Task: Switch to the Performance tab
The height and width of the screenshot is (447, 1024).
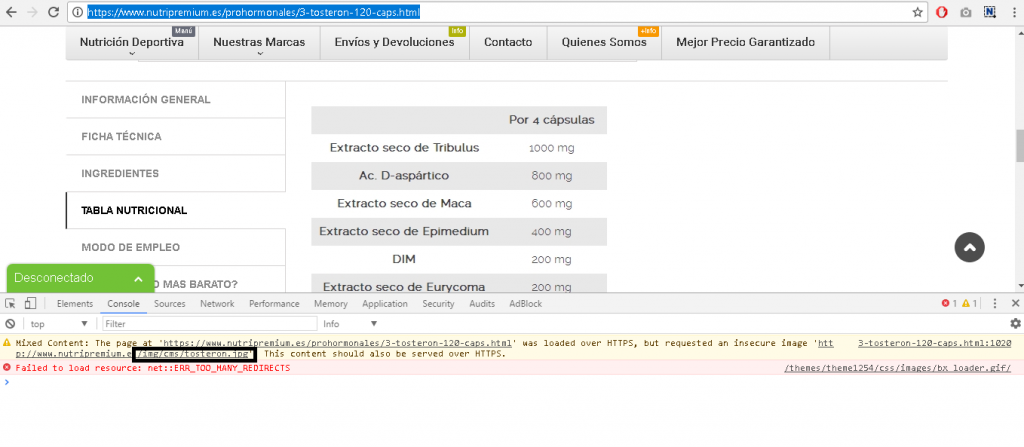Action: pos(274,303)
